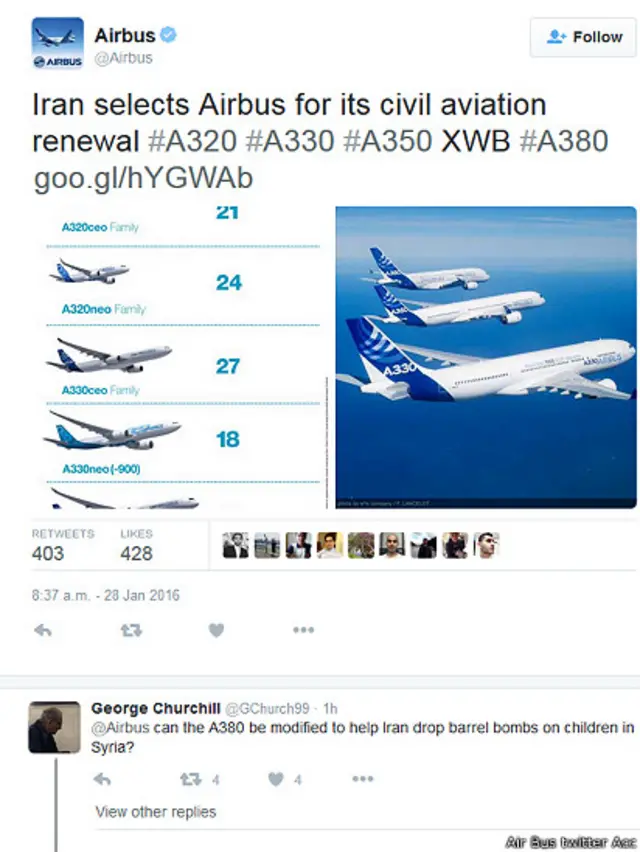Open the Airbus profile avatar
Viewport: 640px width, 852px height.
tap(58, 43)
